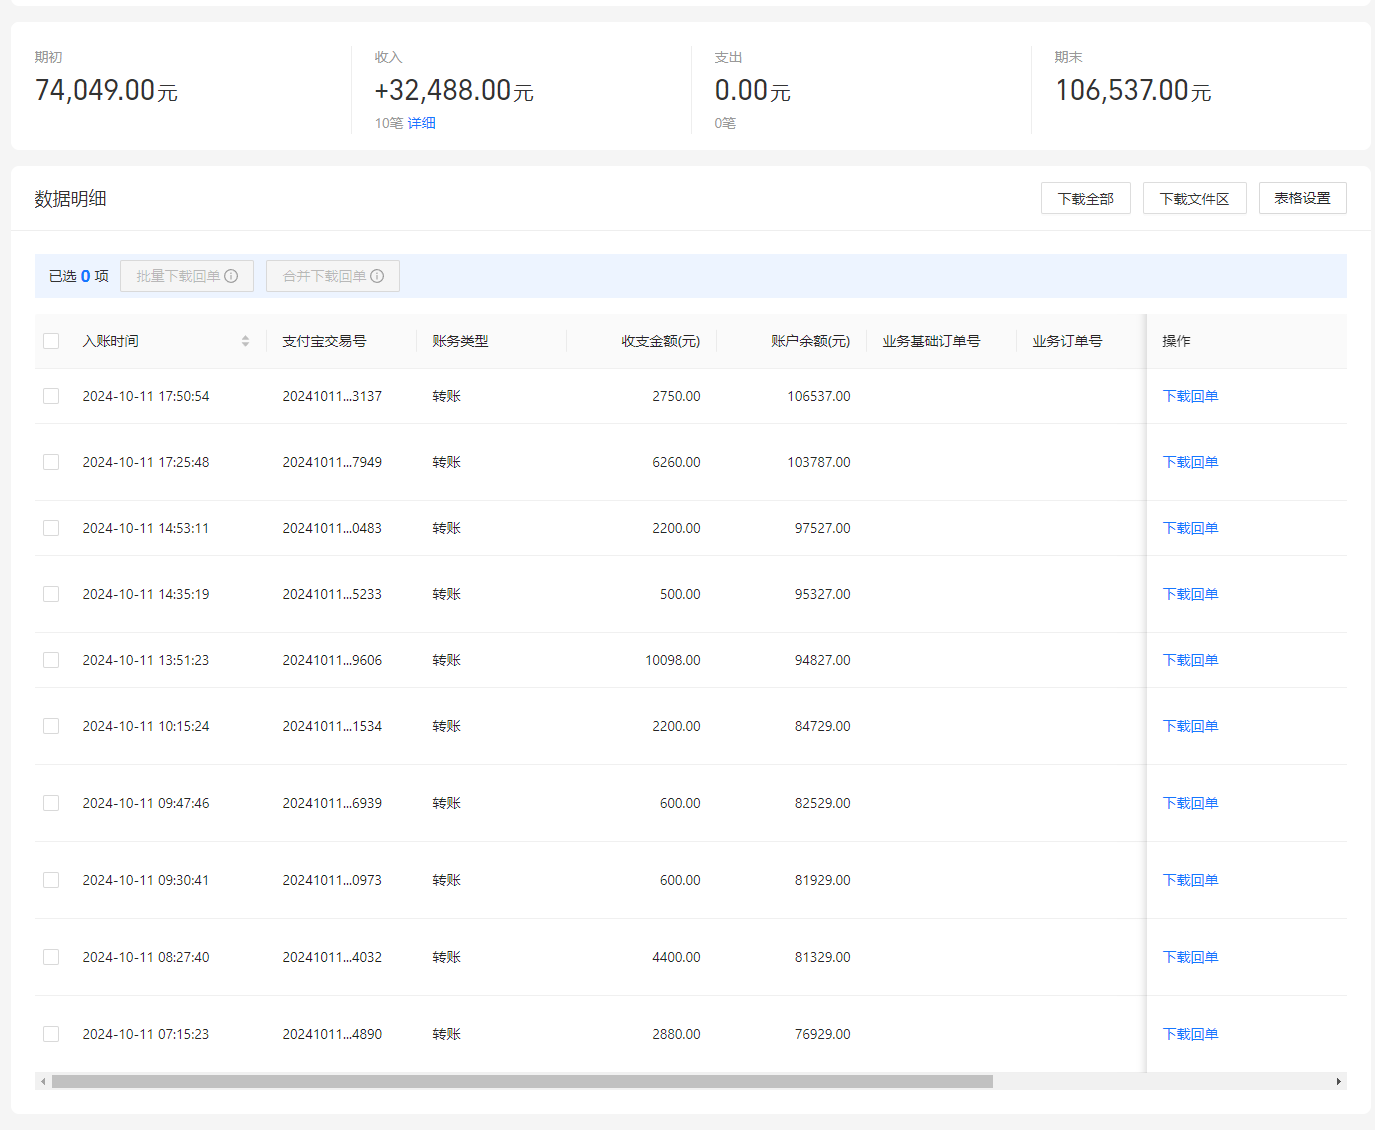Click the sort arrows on 入账时间 column
The height and width of the screenshot is (1130, 1375).
(245, 341)
